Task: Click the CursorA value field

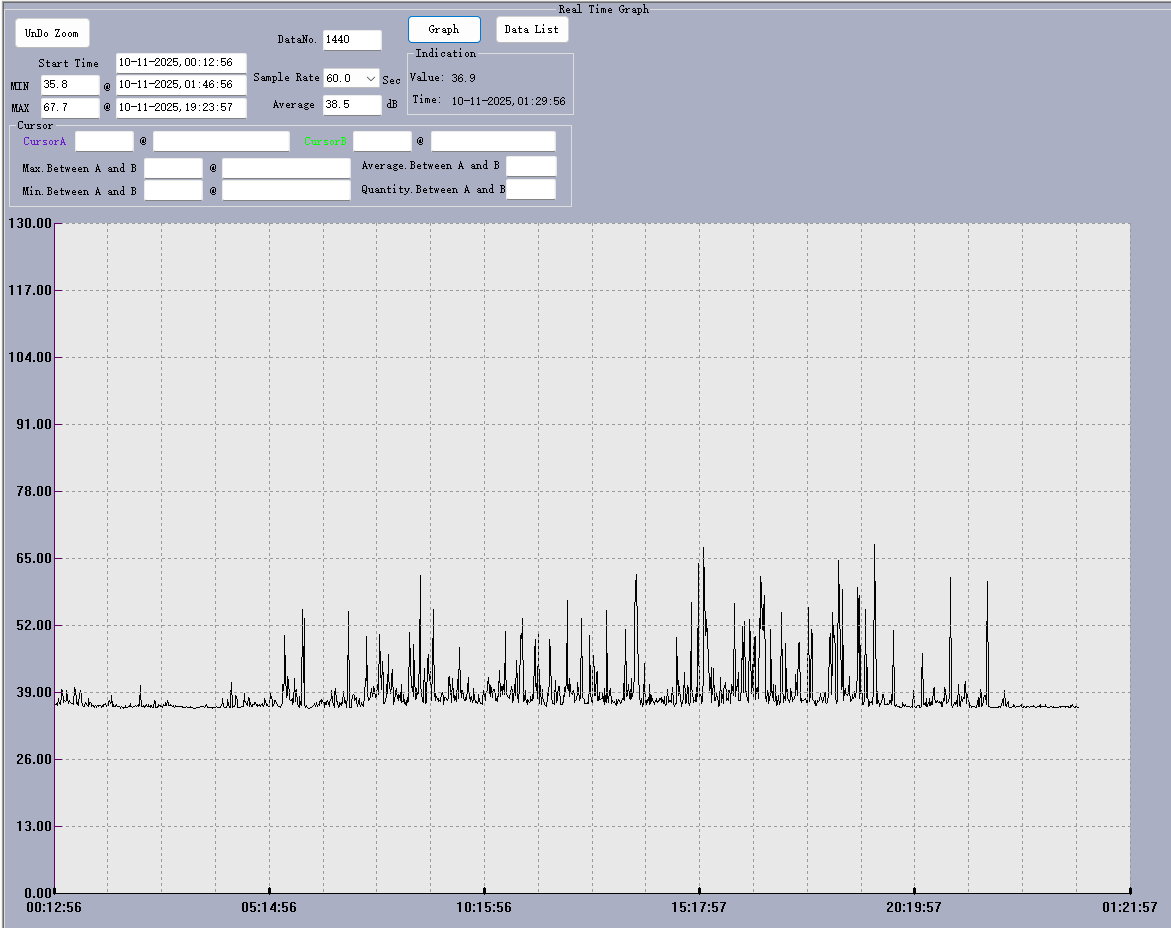Action: click(104, 141)
